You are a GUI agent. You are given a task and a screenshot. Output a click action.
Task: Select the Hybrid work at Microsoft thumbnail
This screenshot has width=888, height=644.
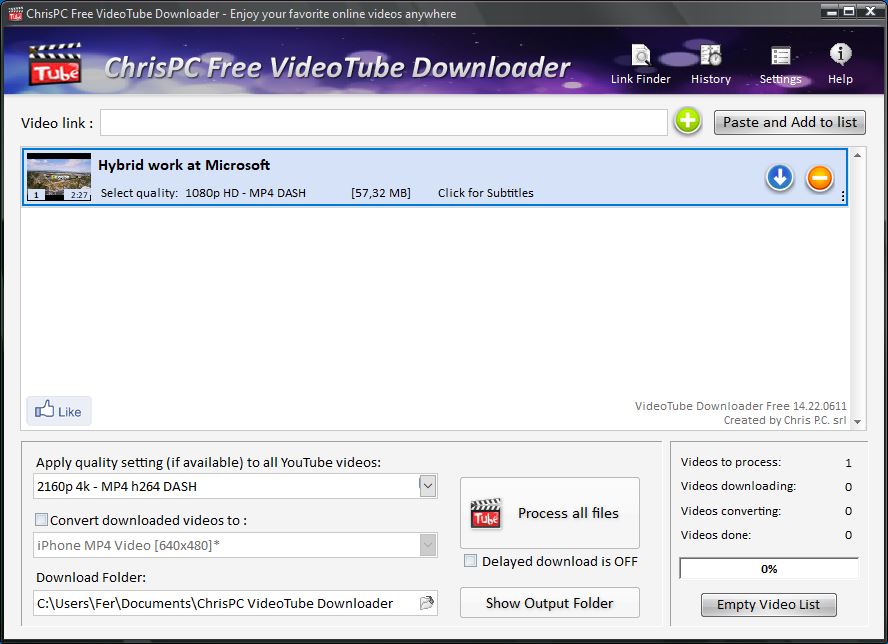pyautogui.click(x=59, y=177)
